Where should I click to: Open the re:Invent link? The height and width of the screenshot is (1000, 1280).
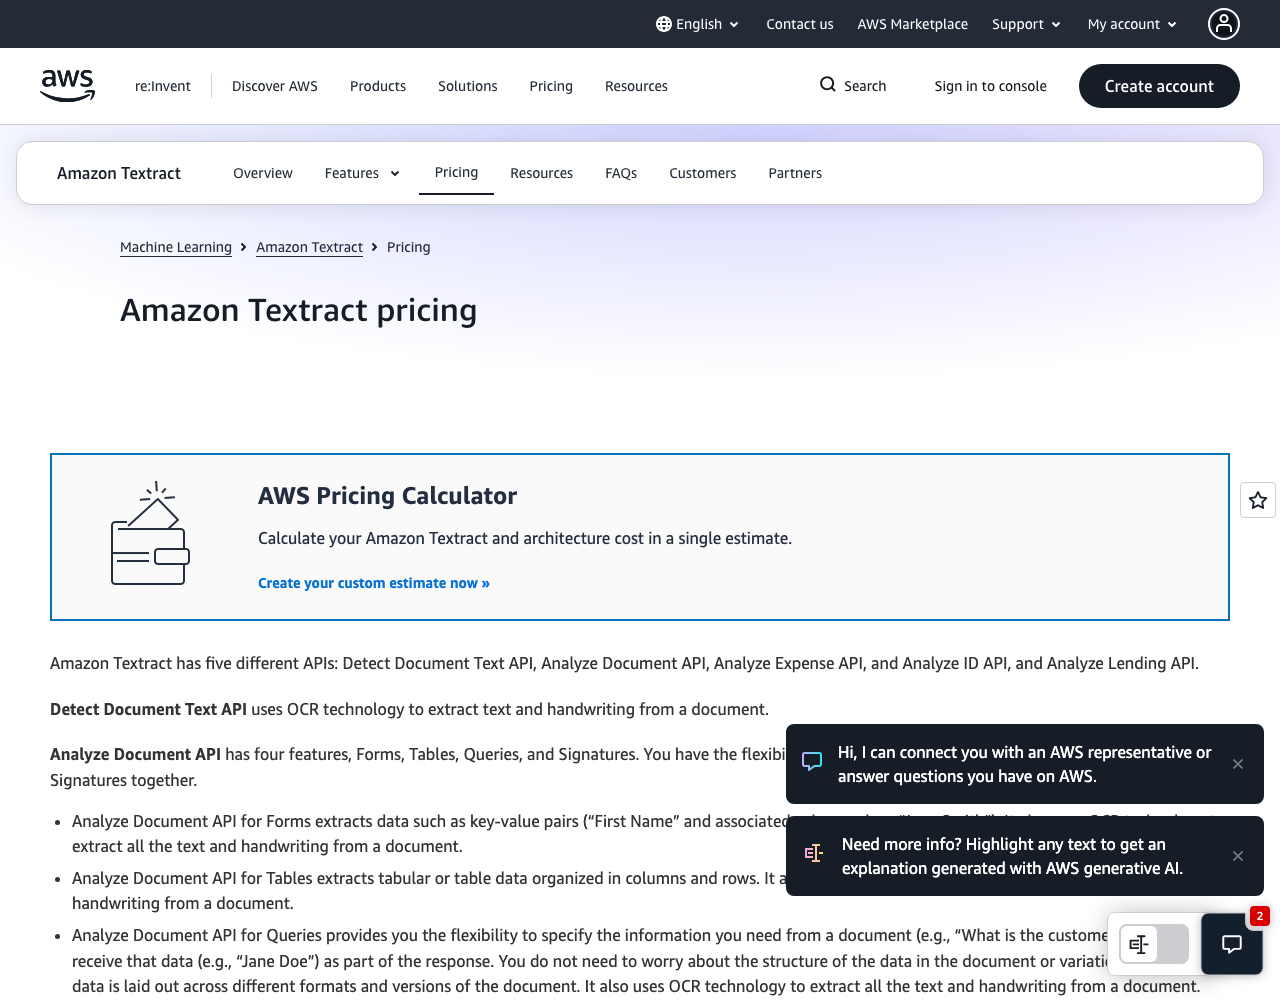pyautogui.click(x=163, y=86)
